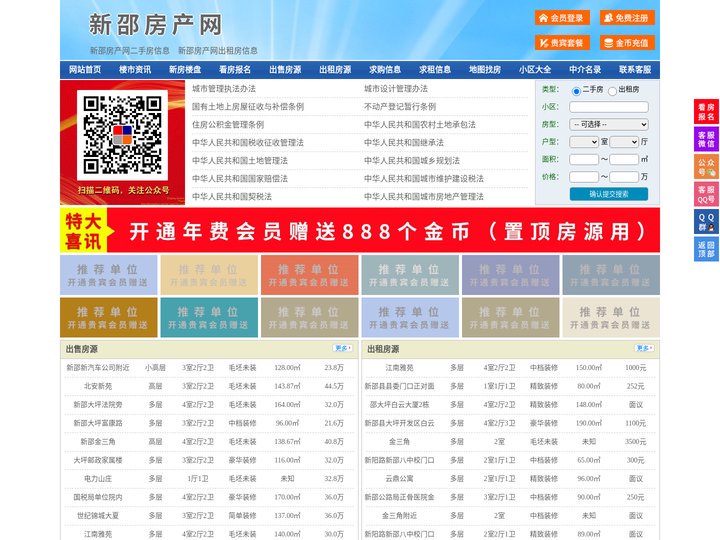Open 国有土地上房屋征收与补偿条例 link
This screenshot has height=540, width=720.
pos(248,107)
